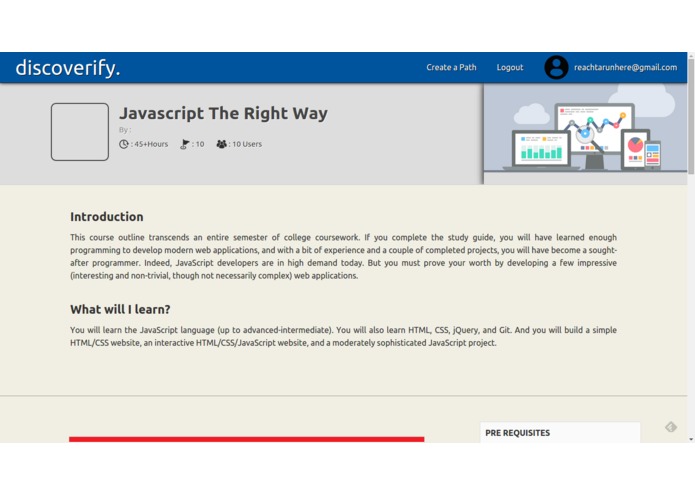Viewport: 695px width, 494px height.
Task: Click the 45+Hours duration text
Action: [x=151, y=144]
